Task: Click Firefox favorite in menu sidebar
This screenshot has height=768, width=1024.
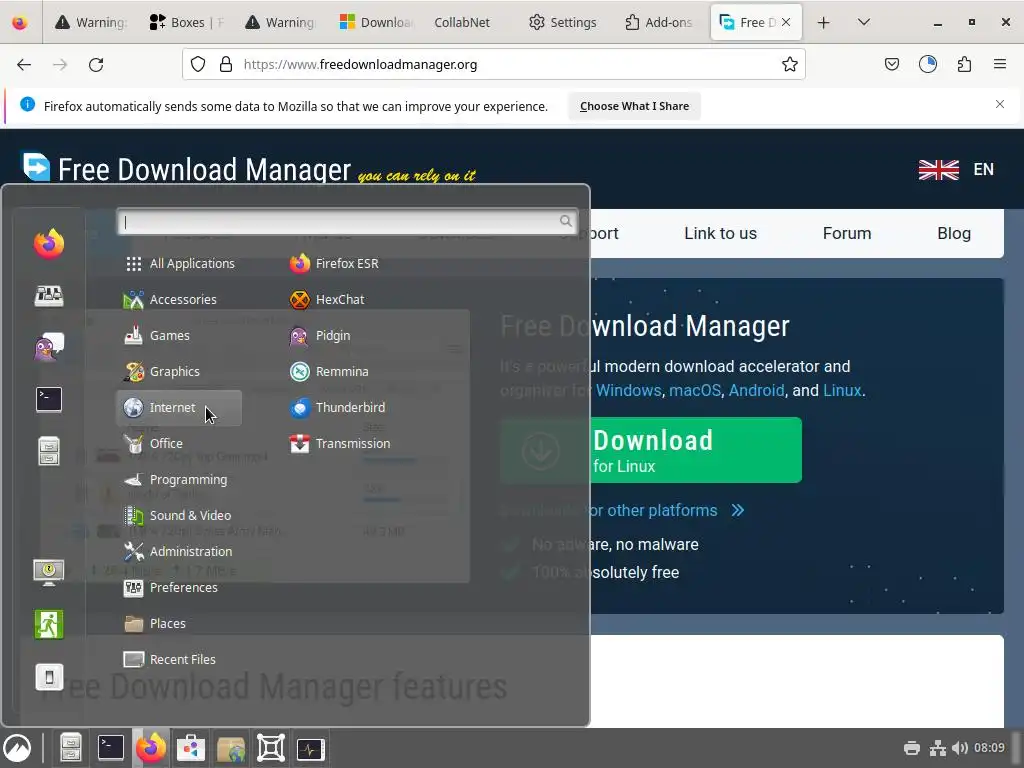Action: pos(49,244)
